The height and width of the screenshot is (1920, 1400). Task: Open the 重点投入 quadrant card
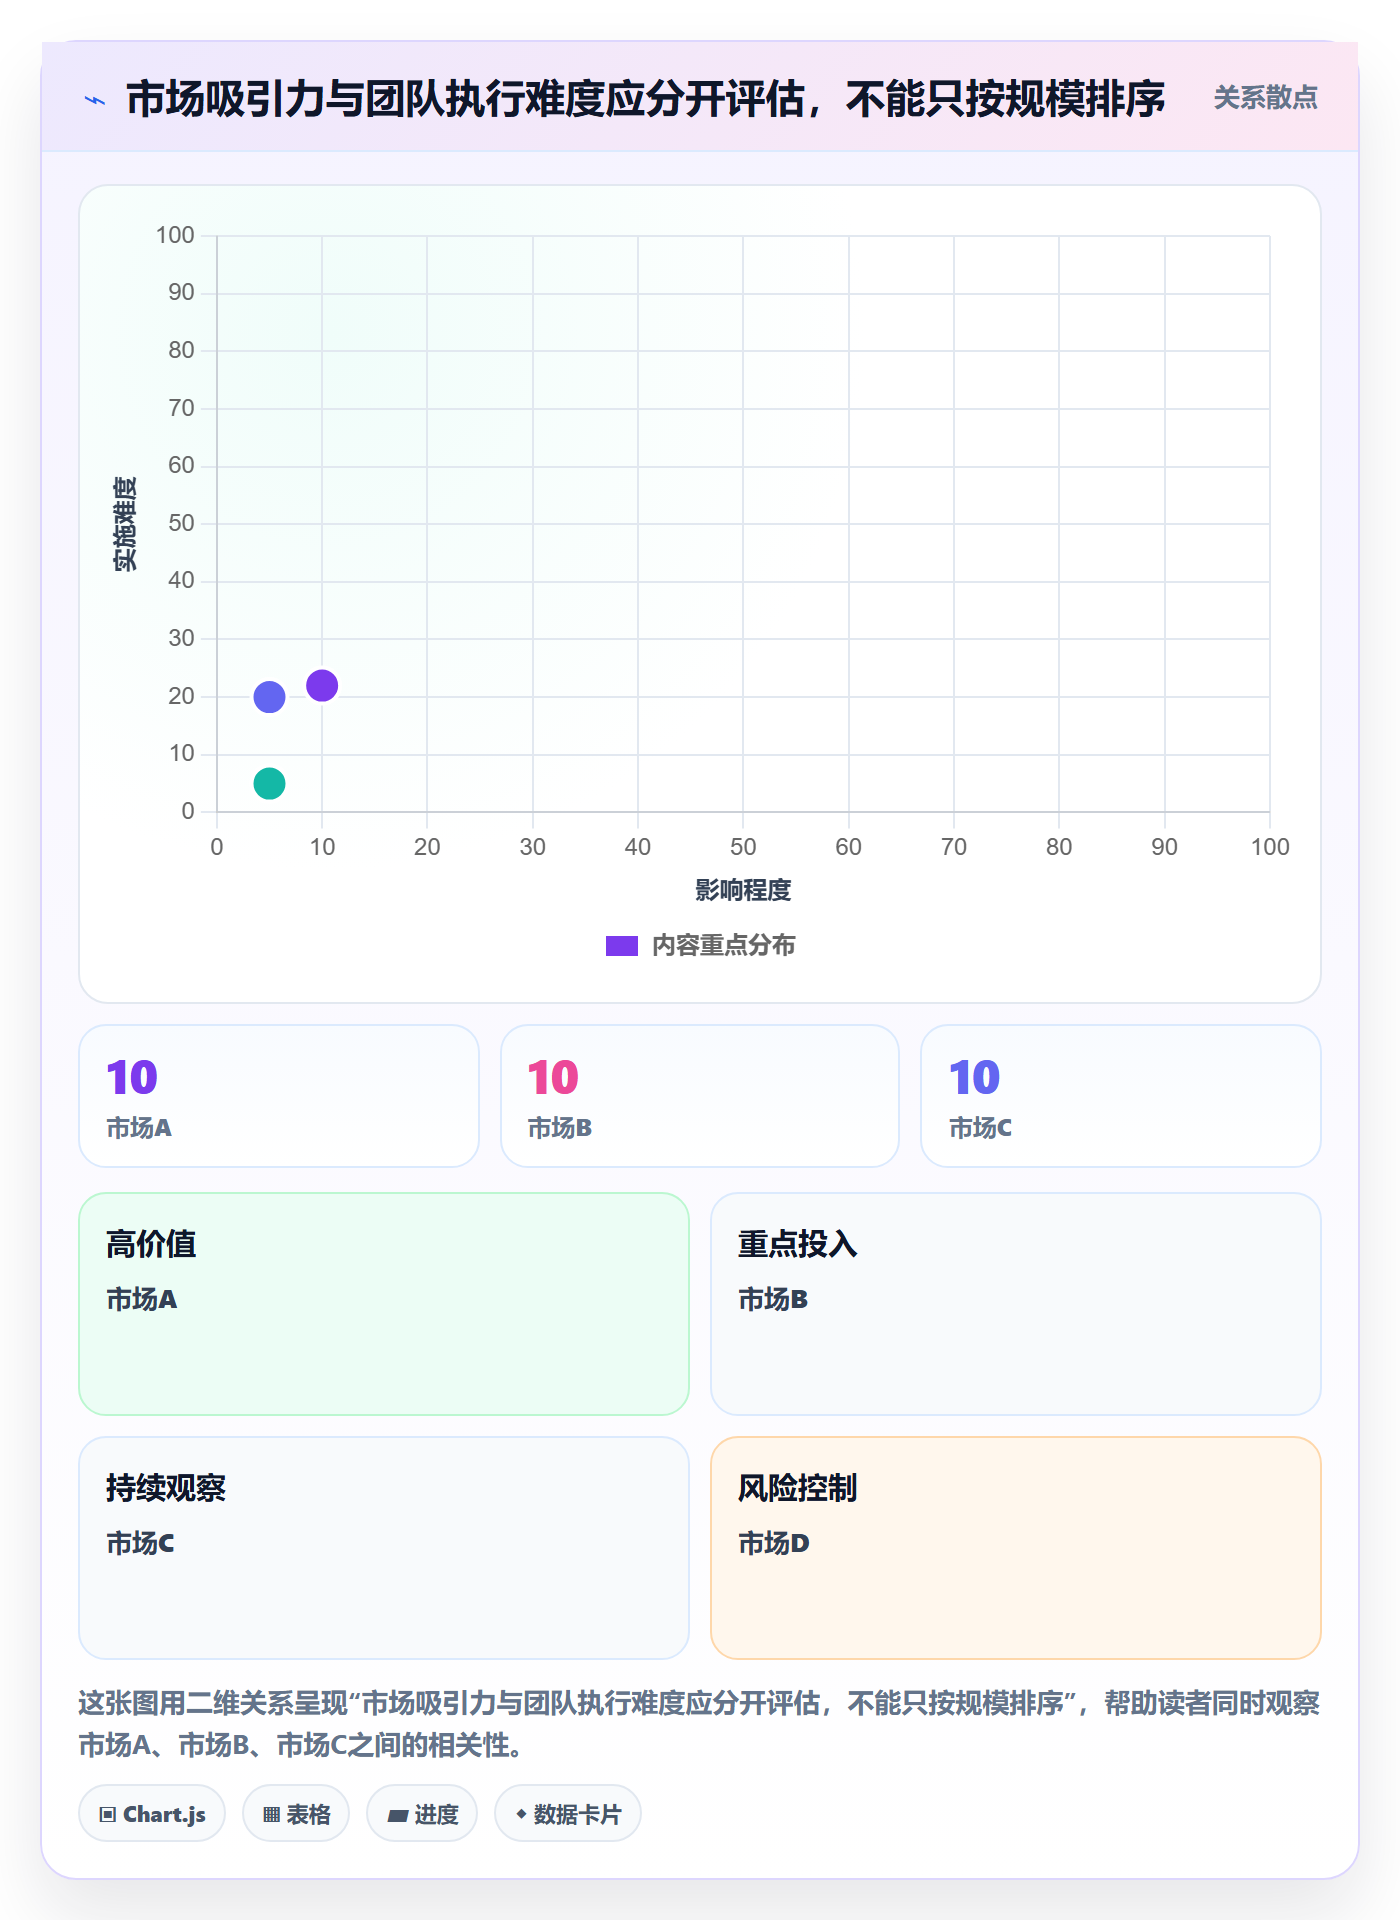point(1016,1304)
